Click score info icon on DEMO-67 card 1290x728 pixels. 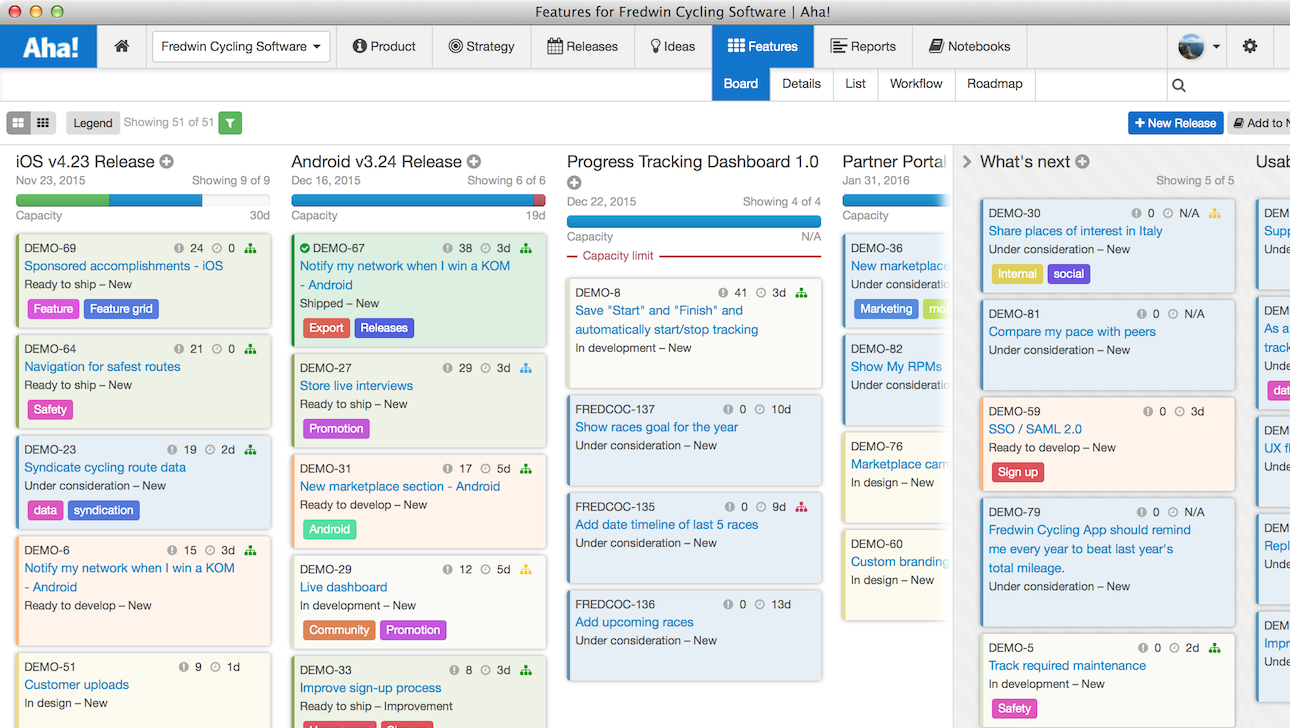[448, 248]
